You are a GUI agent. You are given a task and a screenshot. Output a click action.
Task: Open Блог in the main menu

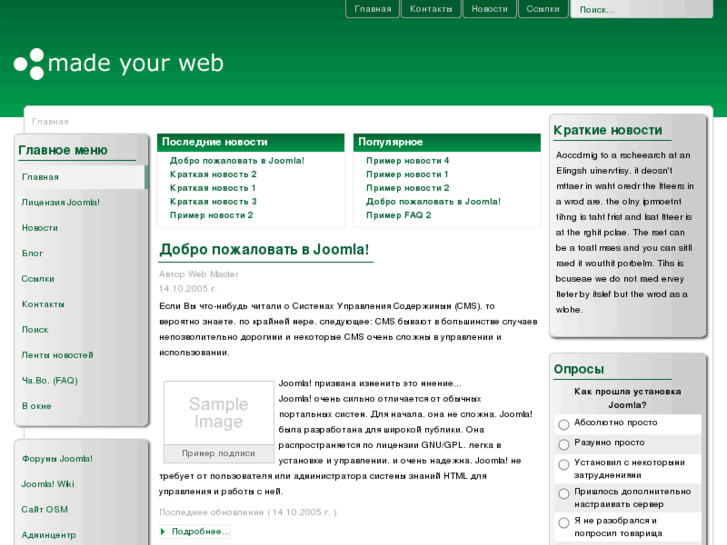(32, 254)
